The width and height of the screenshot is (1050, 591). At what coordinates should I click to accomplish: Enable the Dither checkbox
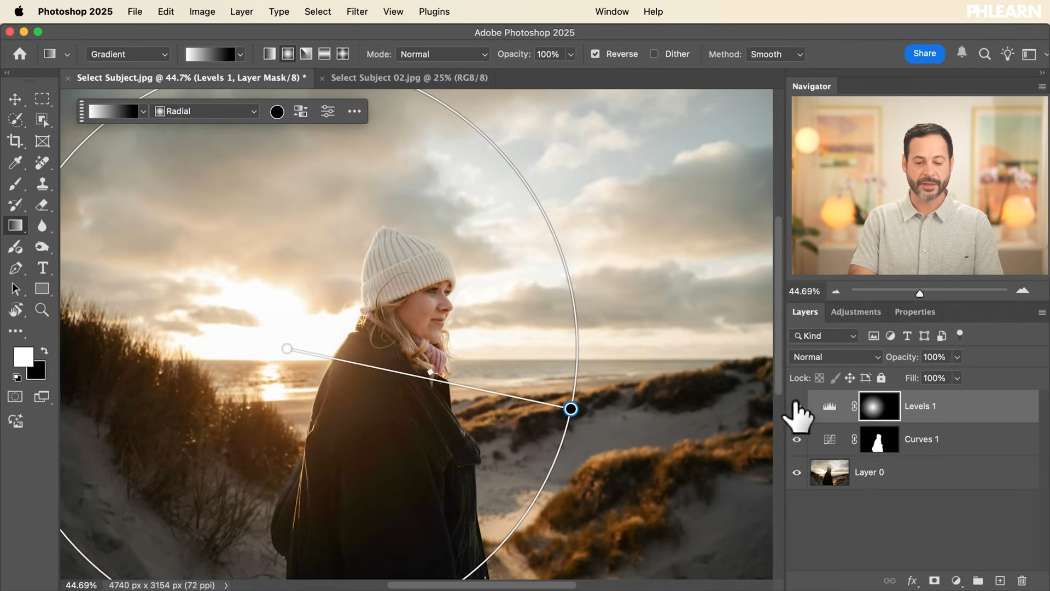(x=654, y=54)
